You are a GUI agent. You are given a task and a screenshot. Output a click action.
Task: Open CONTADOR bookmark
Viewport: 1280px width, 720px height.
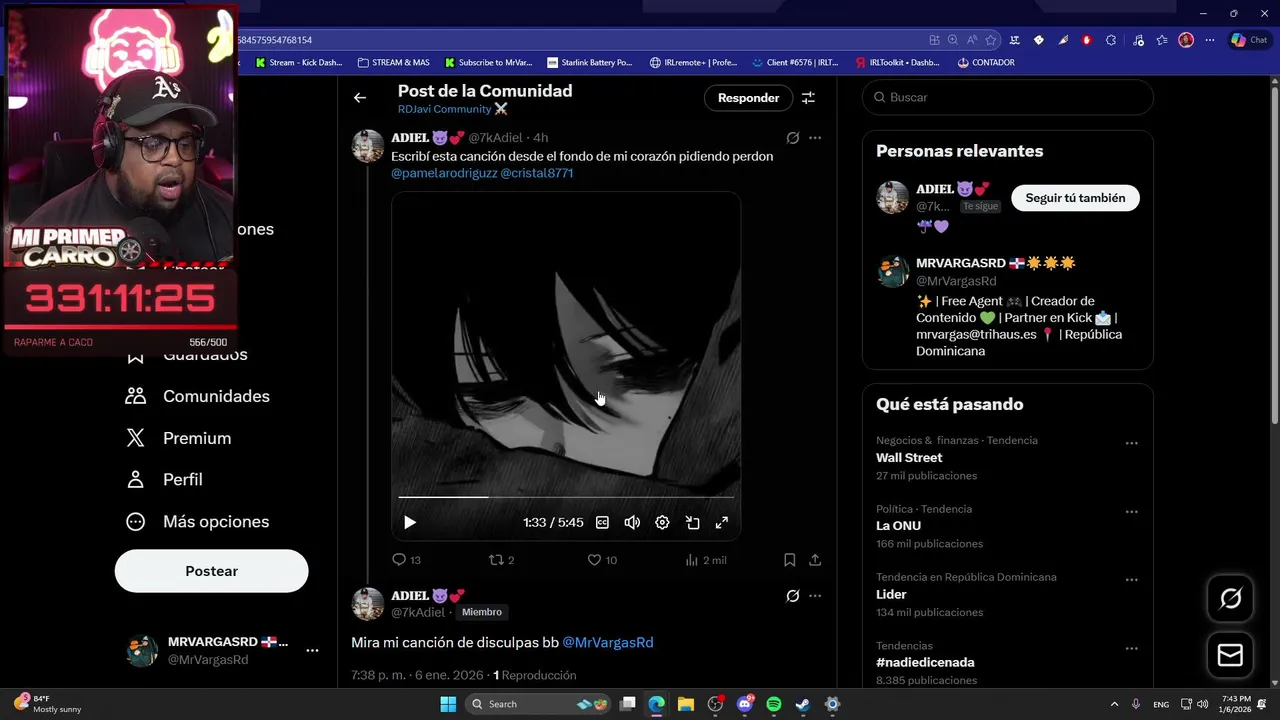(986, 62)
